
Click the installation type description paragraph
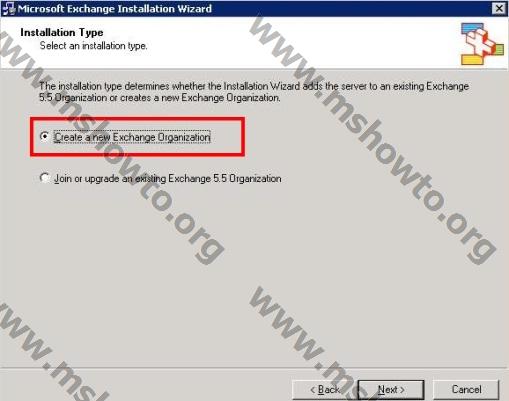coord(254,92)
